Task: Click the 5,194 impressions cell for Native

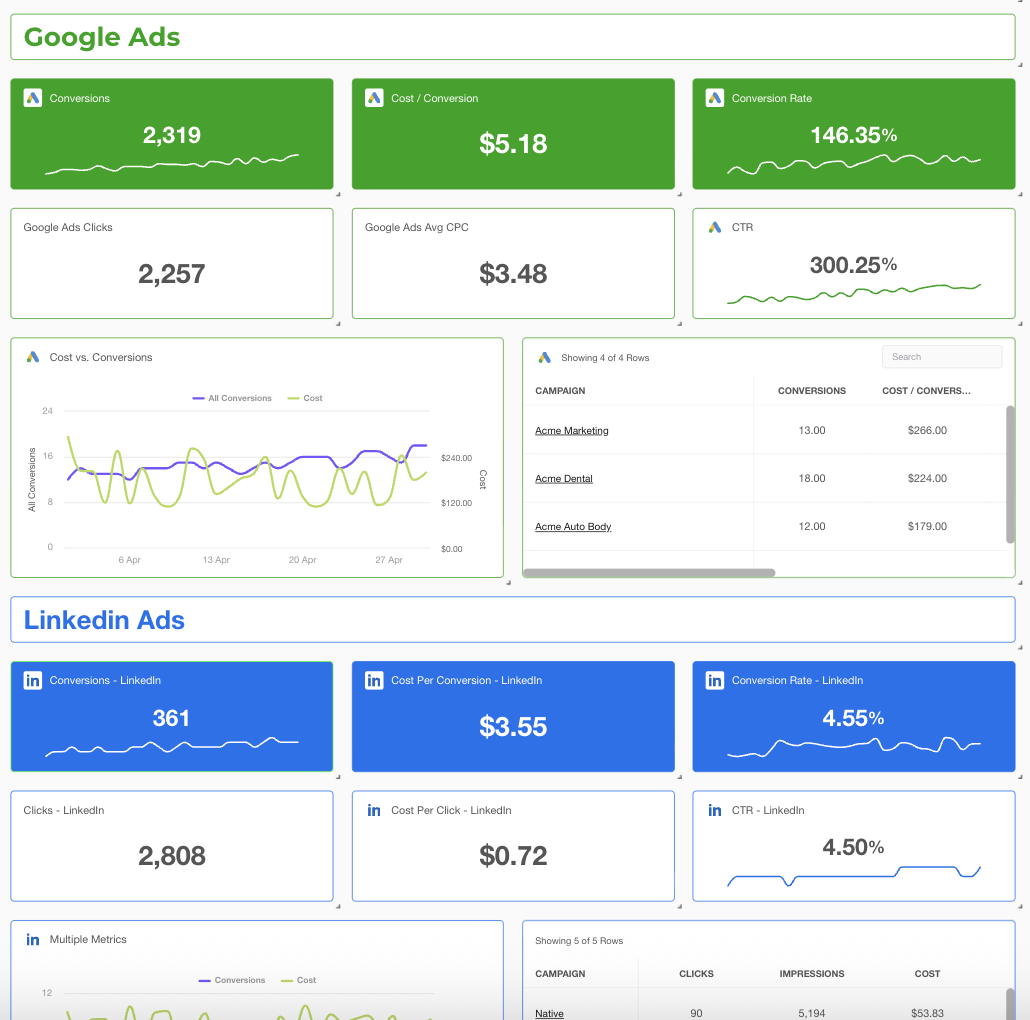Action: (x=811, y=1013)
